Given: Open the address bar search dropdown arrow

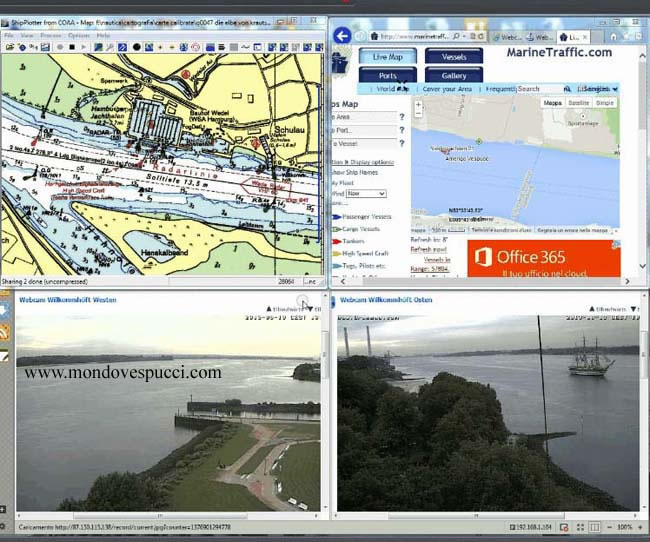Looking at the screenshot, I should click(x=464, y=37).
